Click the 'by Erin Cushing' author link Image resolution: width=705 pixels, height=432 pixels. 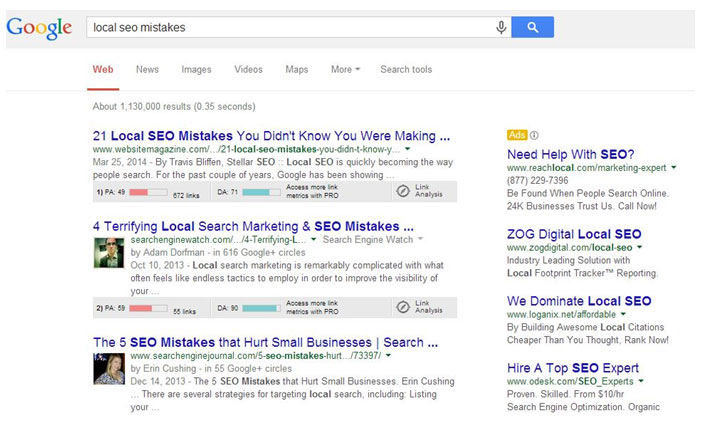point(163,369)
